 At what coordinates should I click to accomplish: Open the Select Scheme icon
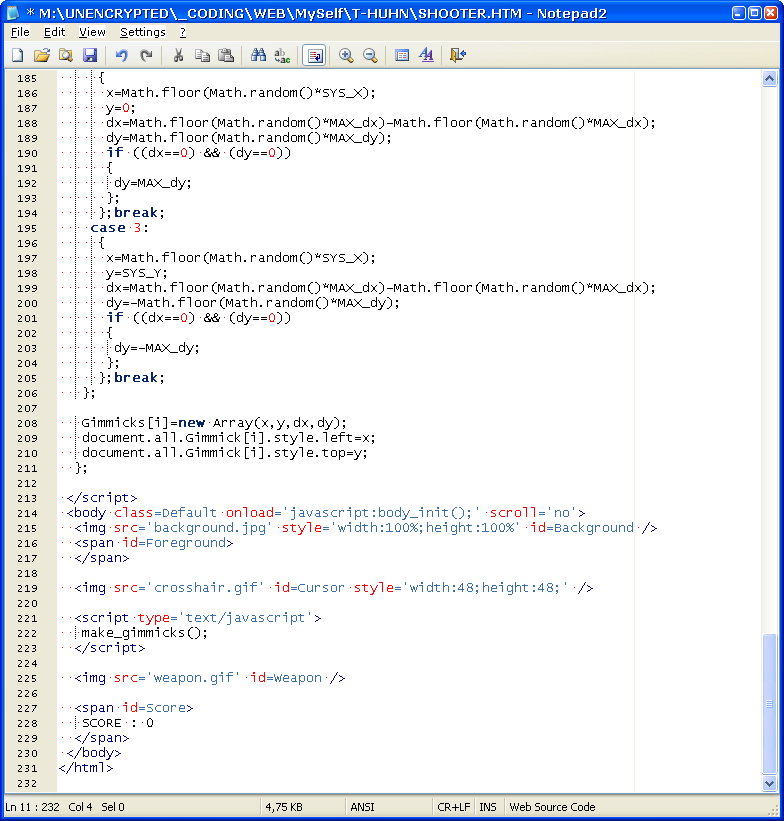coord(402,55)
